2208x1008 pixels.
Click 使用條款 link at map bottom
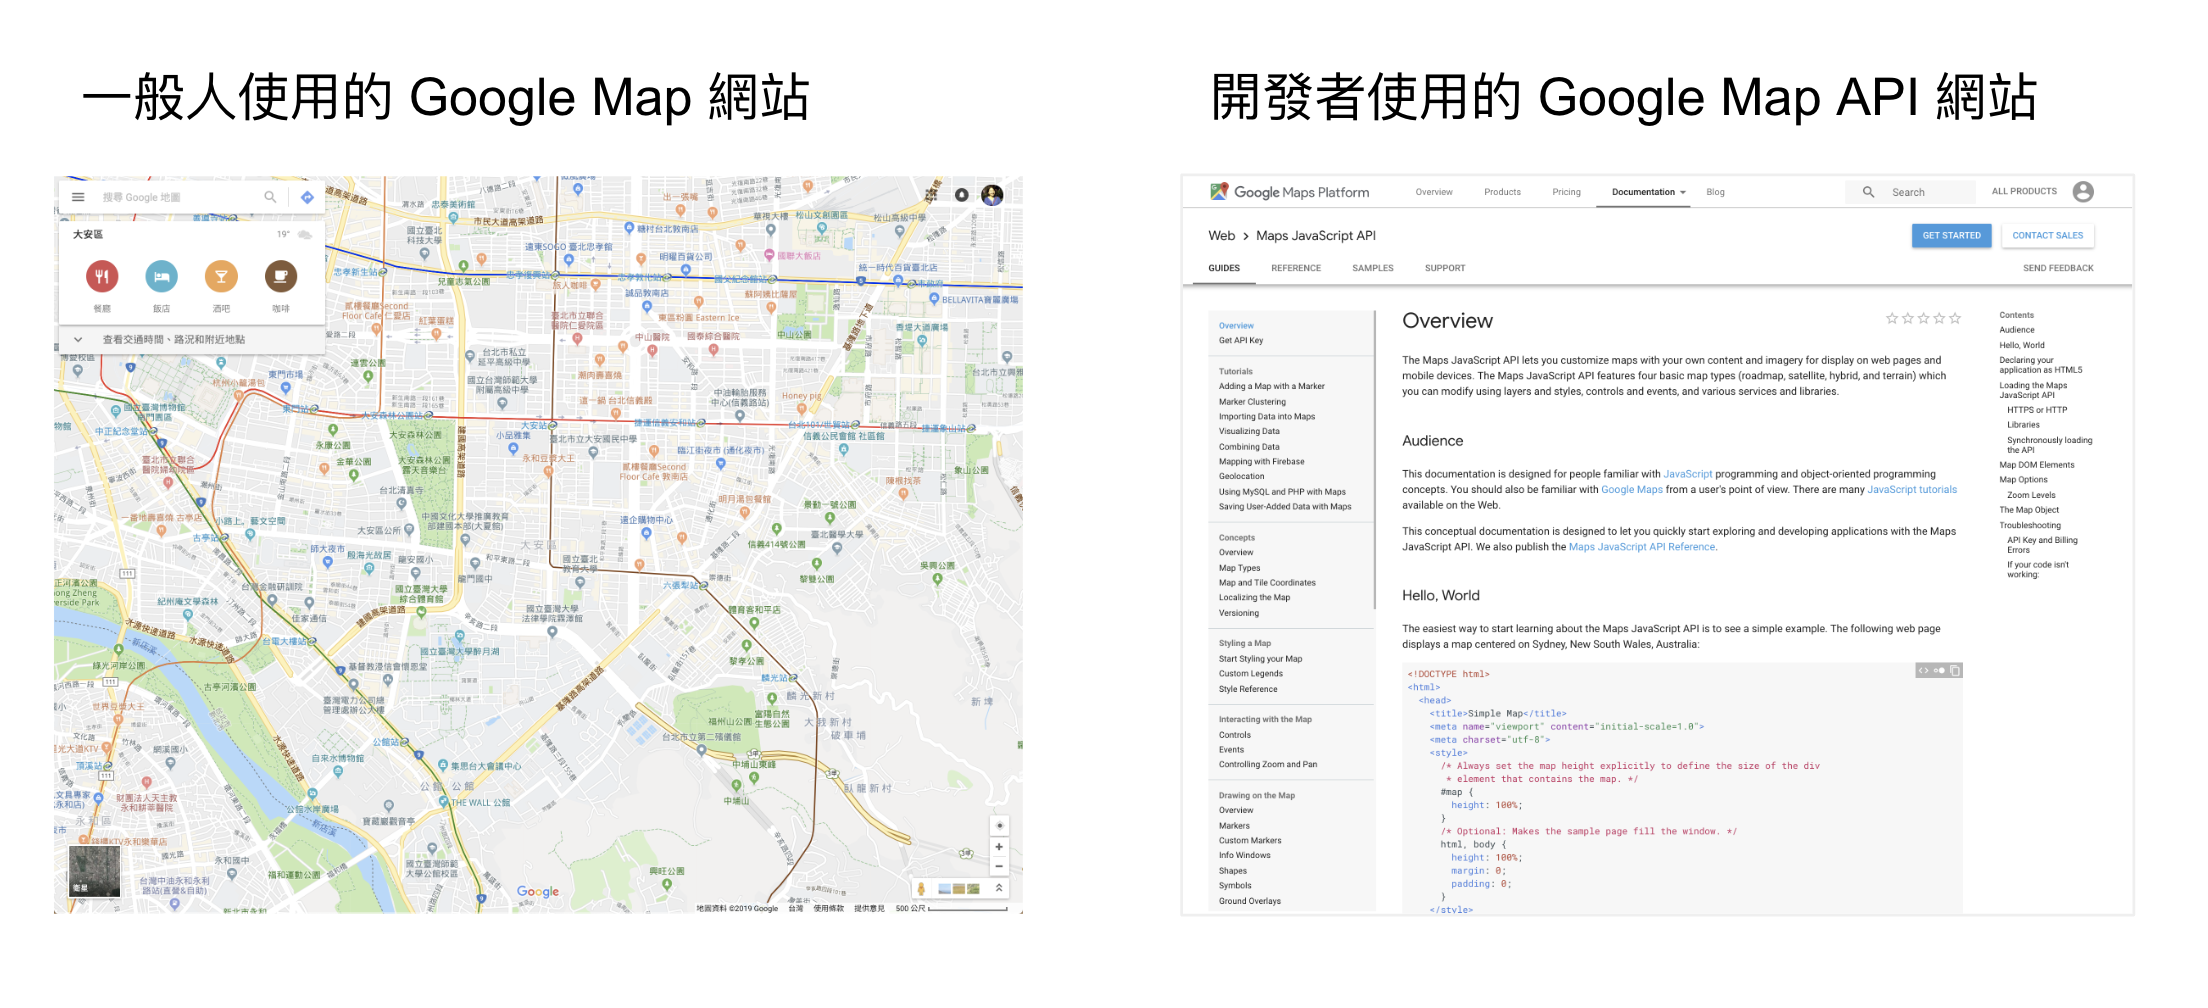coord(828,909)
